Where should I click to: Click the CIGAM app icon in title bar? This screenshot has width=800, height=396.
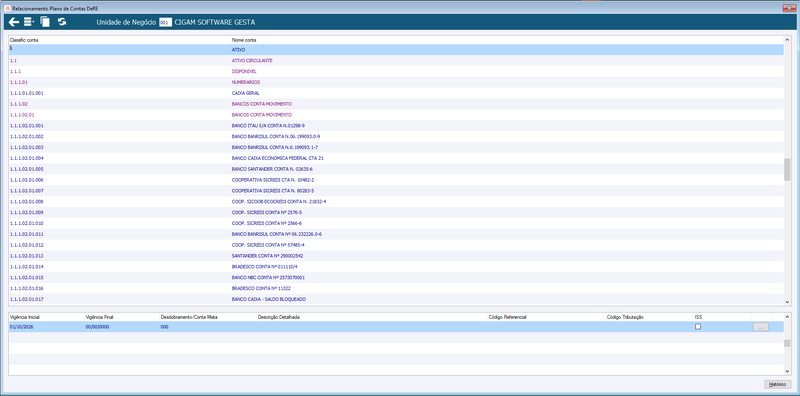7,8
